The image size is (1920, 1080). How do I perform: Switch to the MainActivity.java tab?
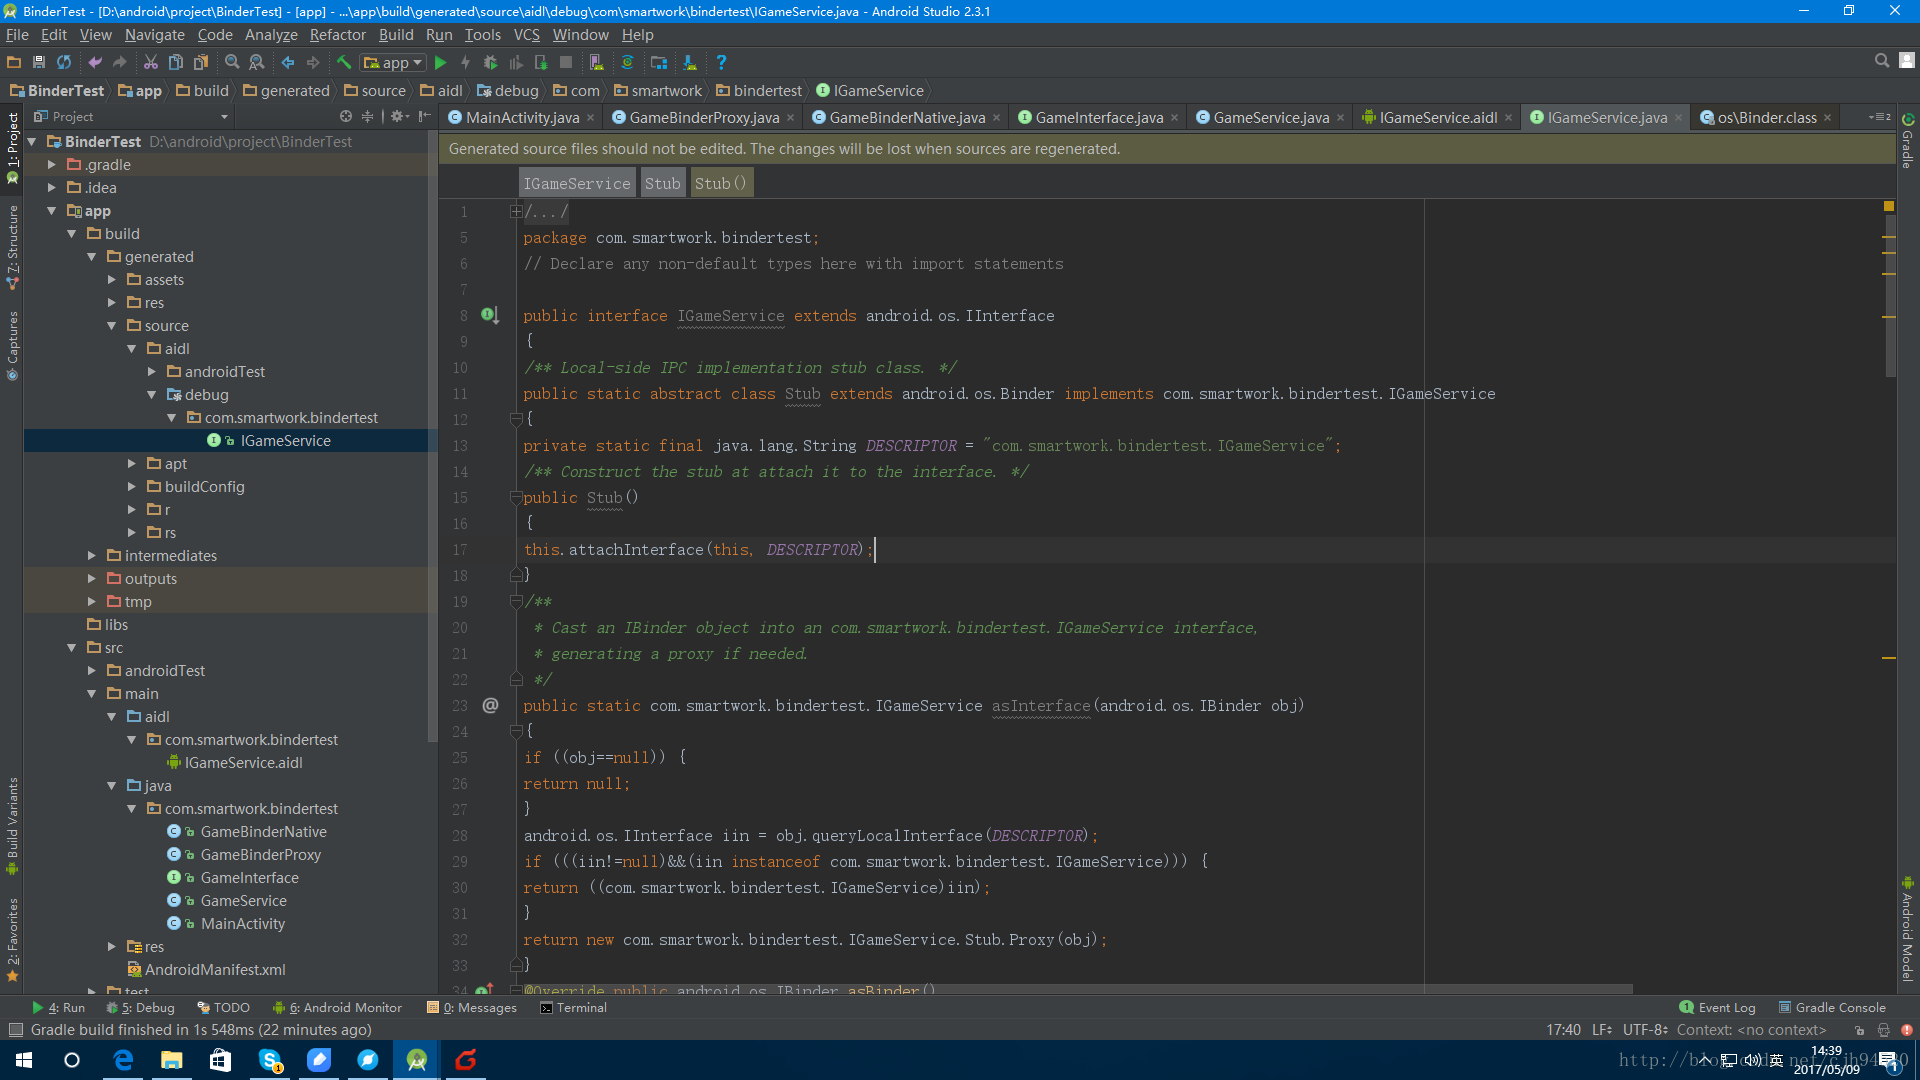click(521, 117)
